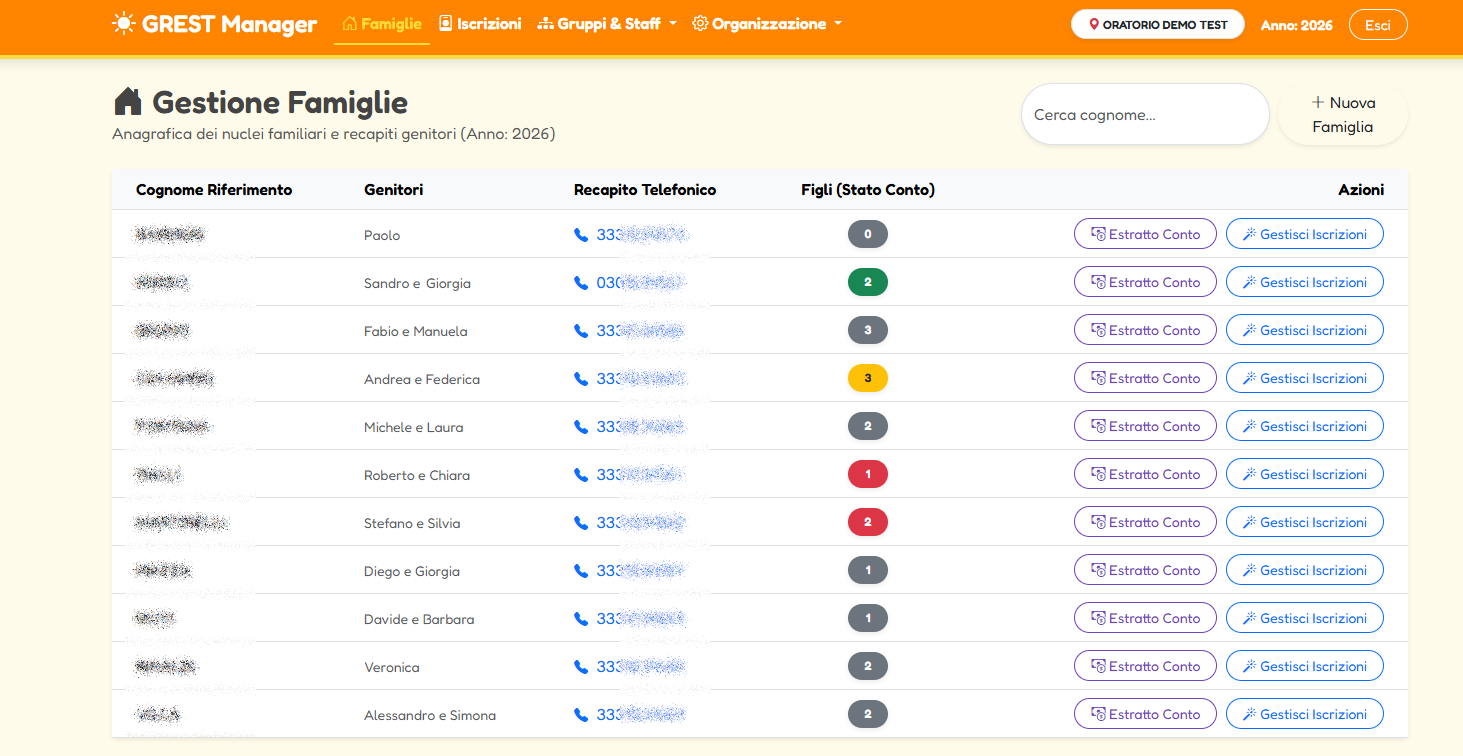Click the Figli (Stato Conto) column header
Viewport: 1463px width, 756px height.
[x=868, y=190]
